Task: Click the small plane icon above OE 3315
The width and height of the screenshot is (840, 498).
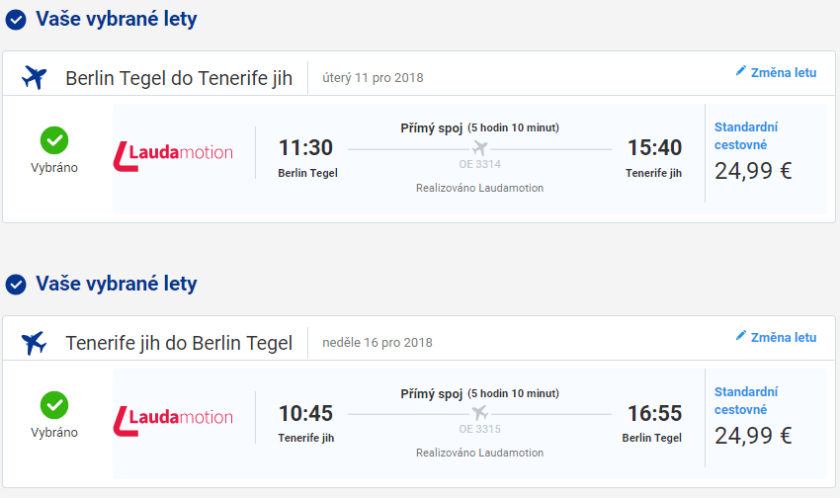Action: click(480, 414)
